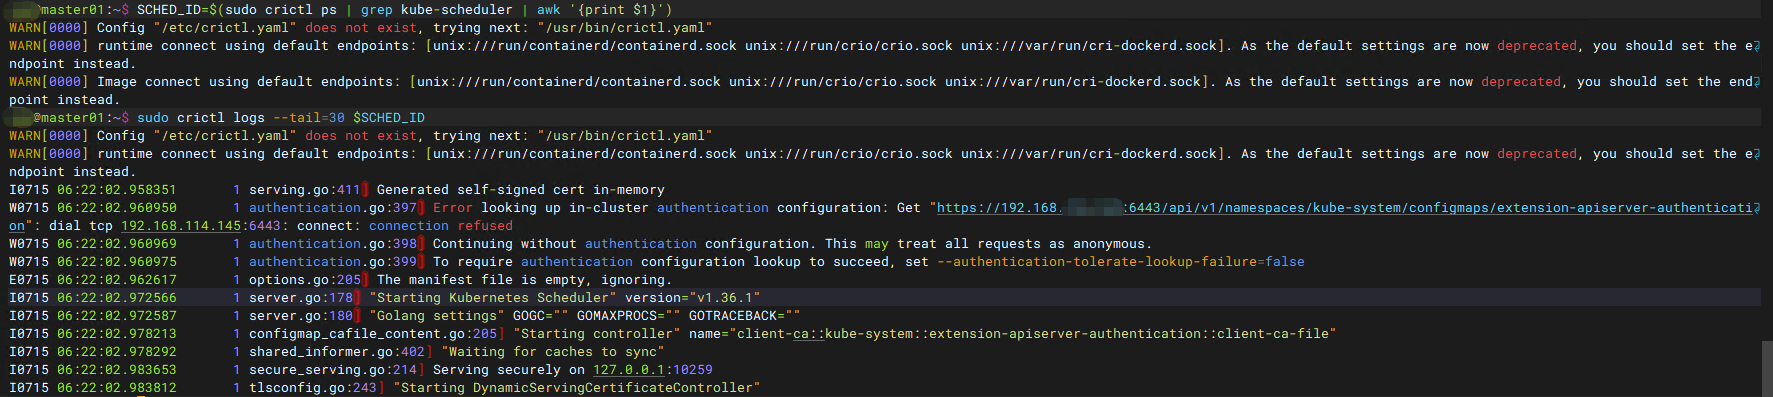Click the authentication.go:399 source reference
The width and height of the screenshot is (1773, 397).
333,262
